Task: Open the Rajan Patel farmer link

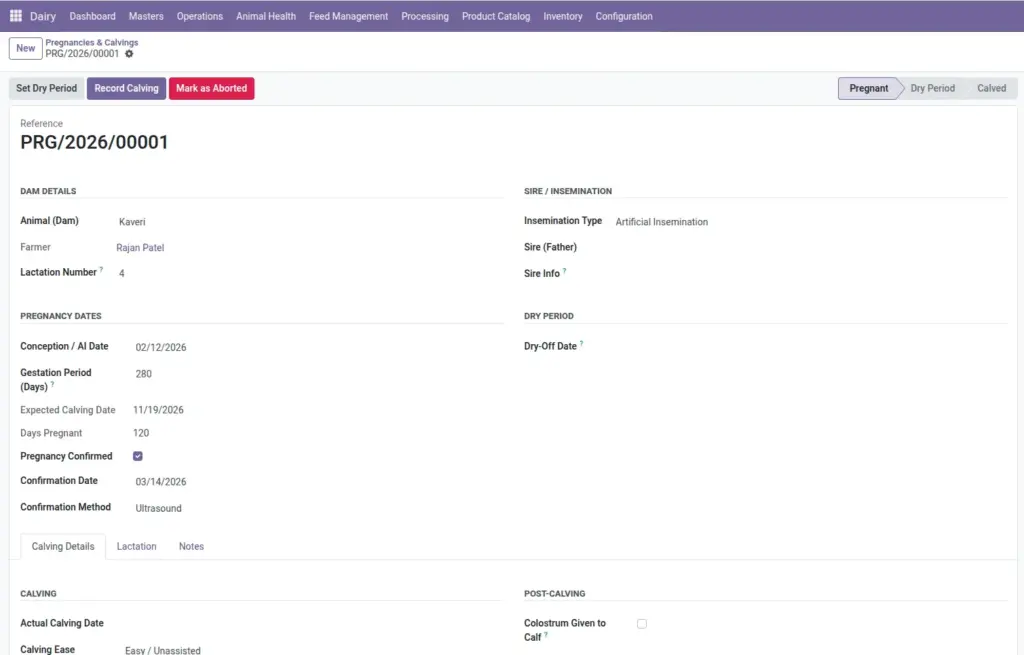Action: tap(140, 248)
